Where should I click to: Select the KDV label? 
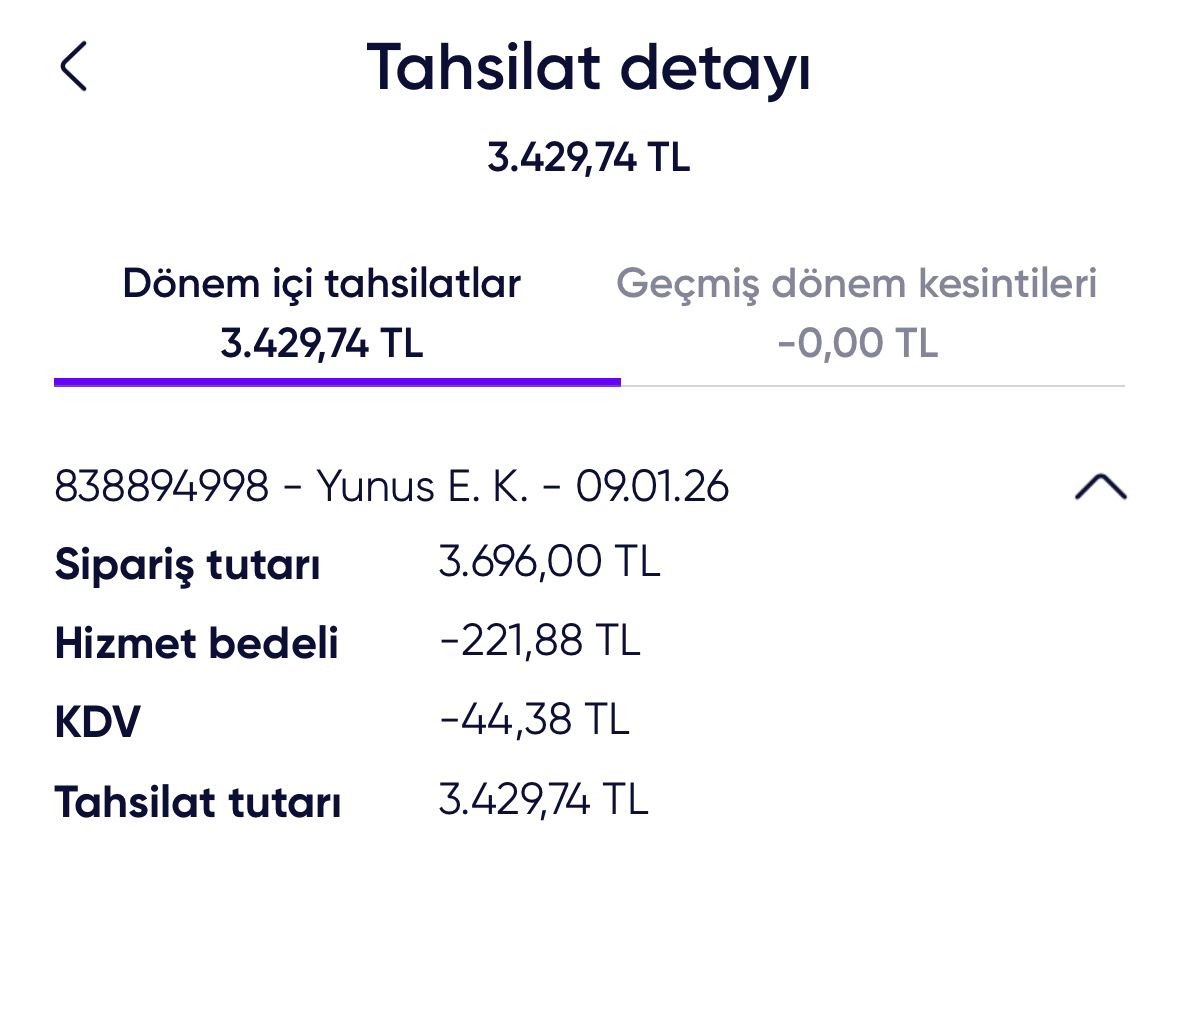point(97,721)
